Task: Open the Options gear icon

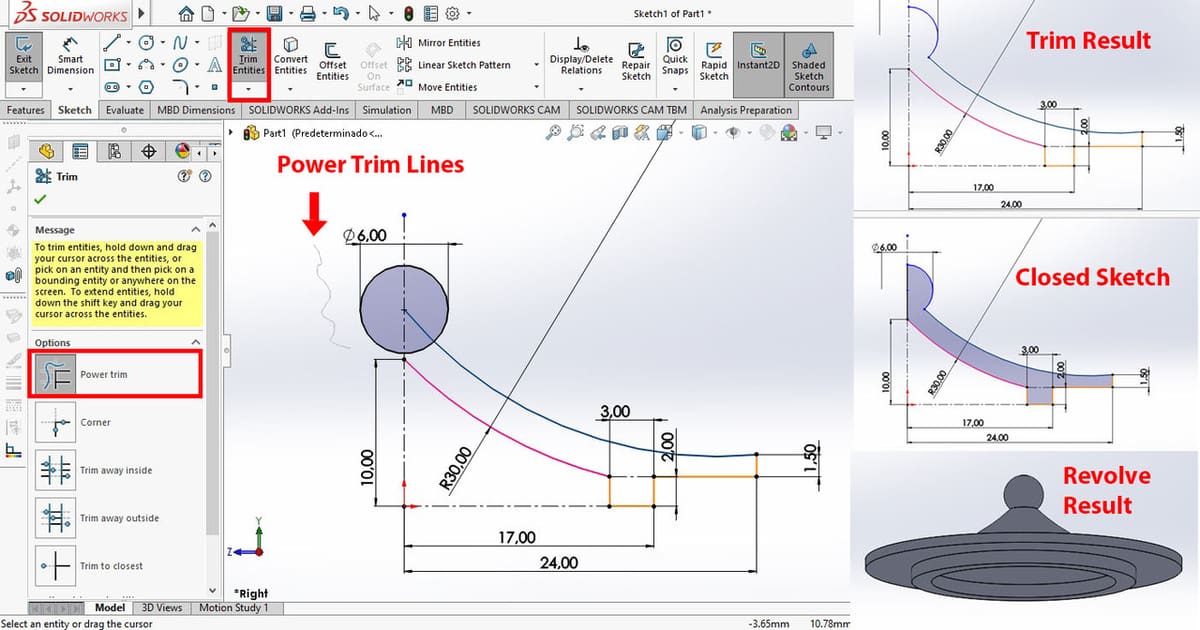Action: pos(452,13)
